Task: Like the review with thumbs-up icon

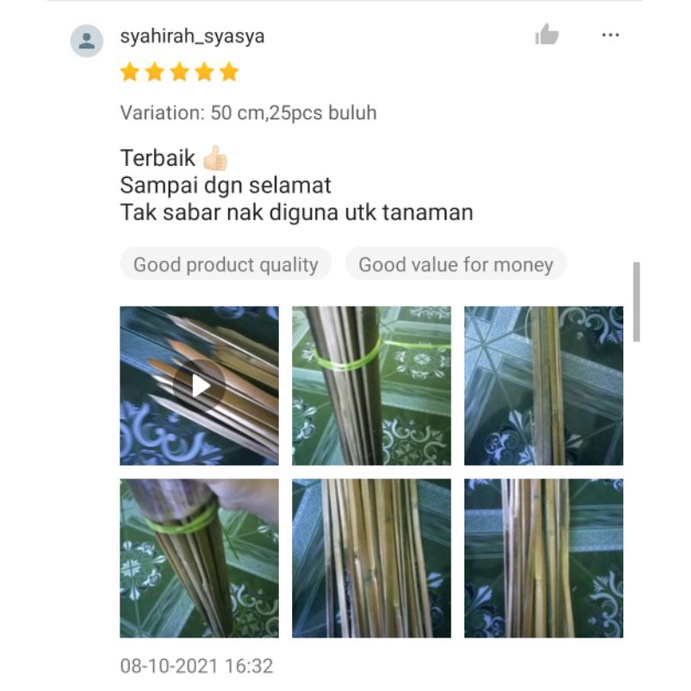Action: coord(547,34)
